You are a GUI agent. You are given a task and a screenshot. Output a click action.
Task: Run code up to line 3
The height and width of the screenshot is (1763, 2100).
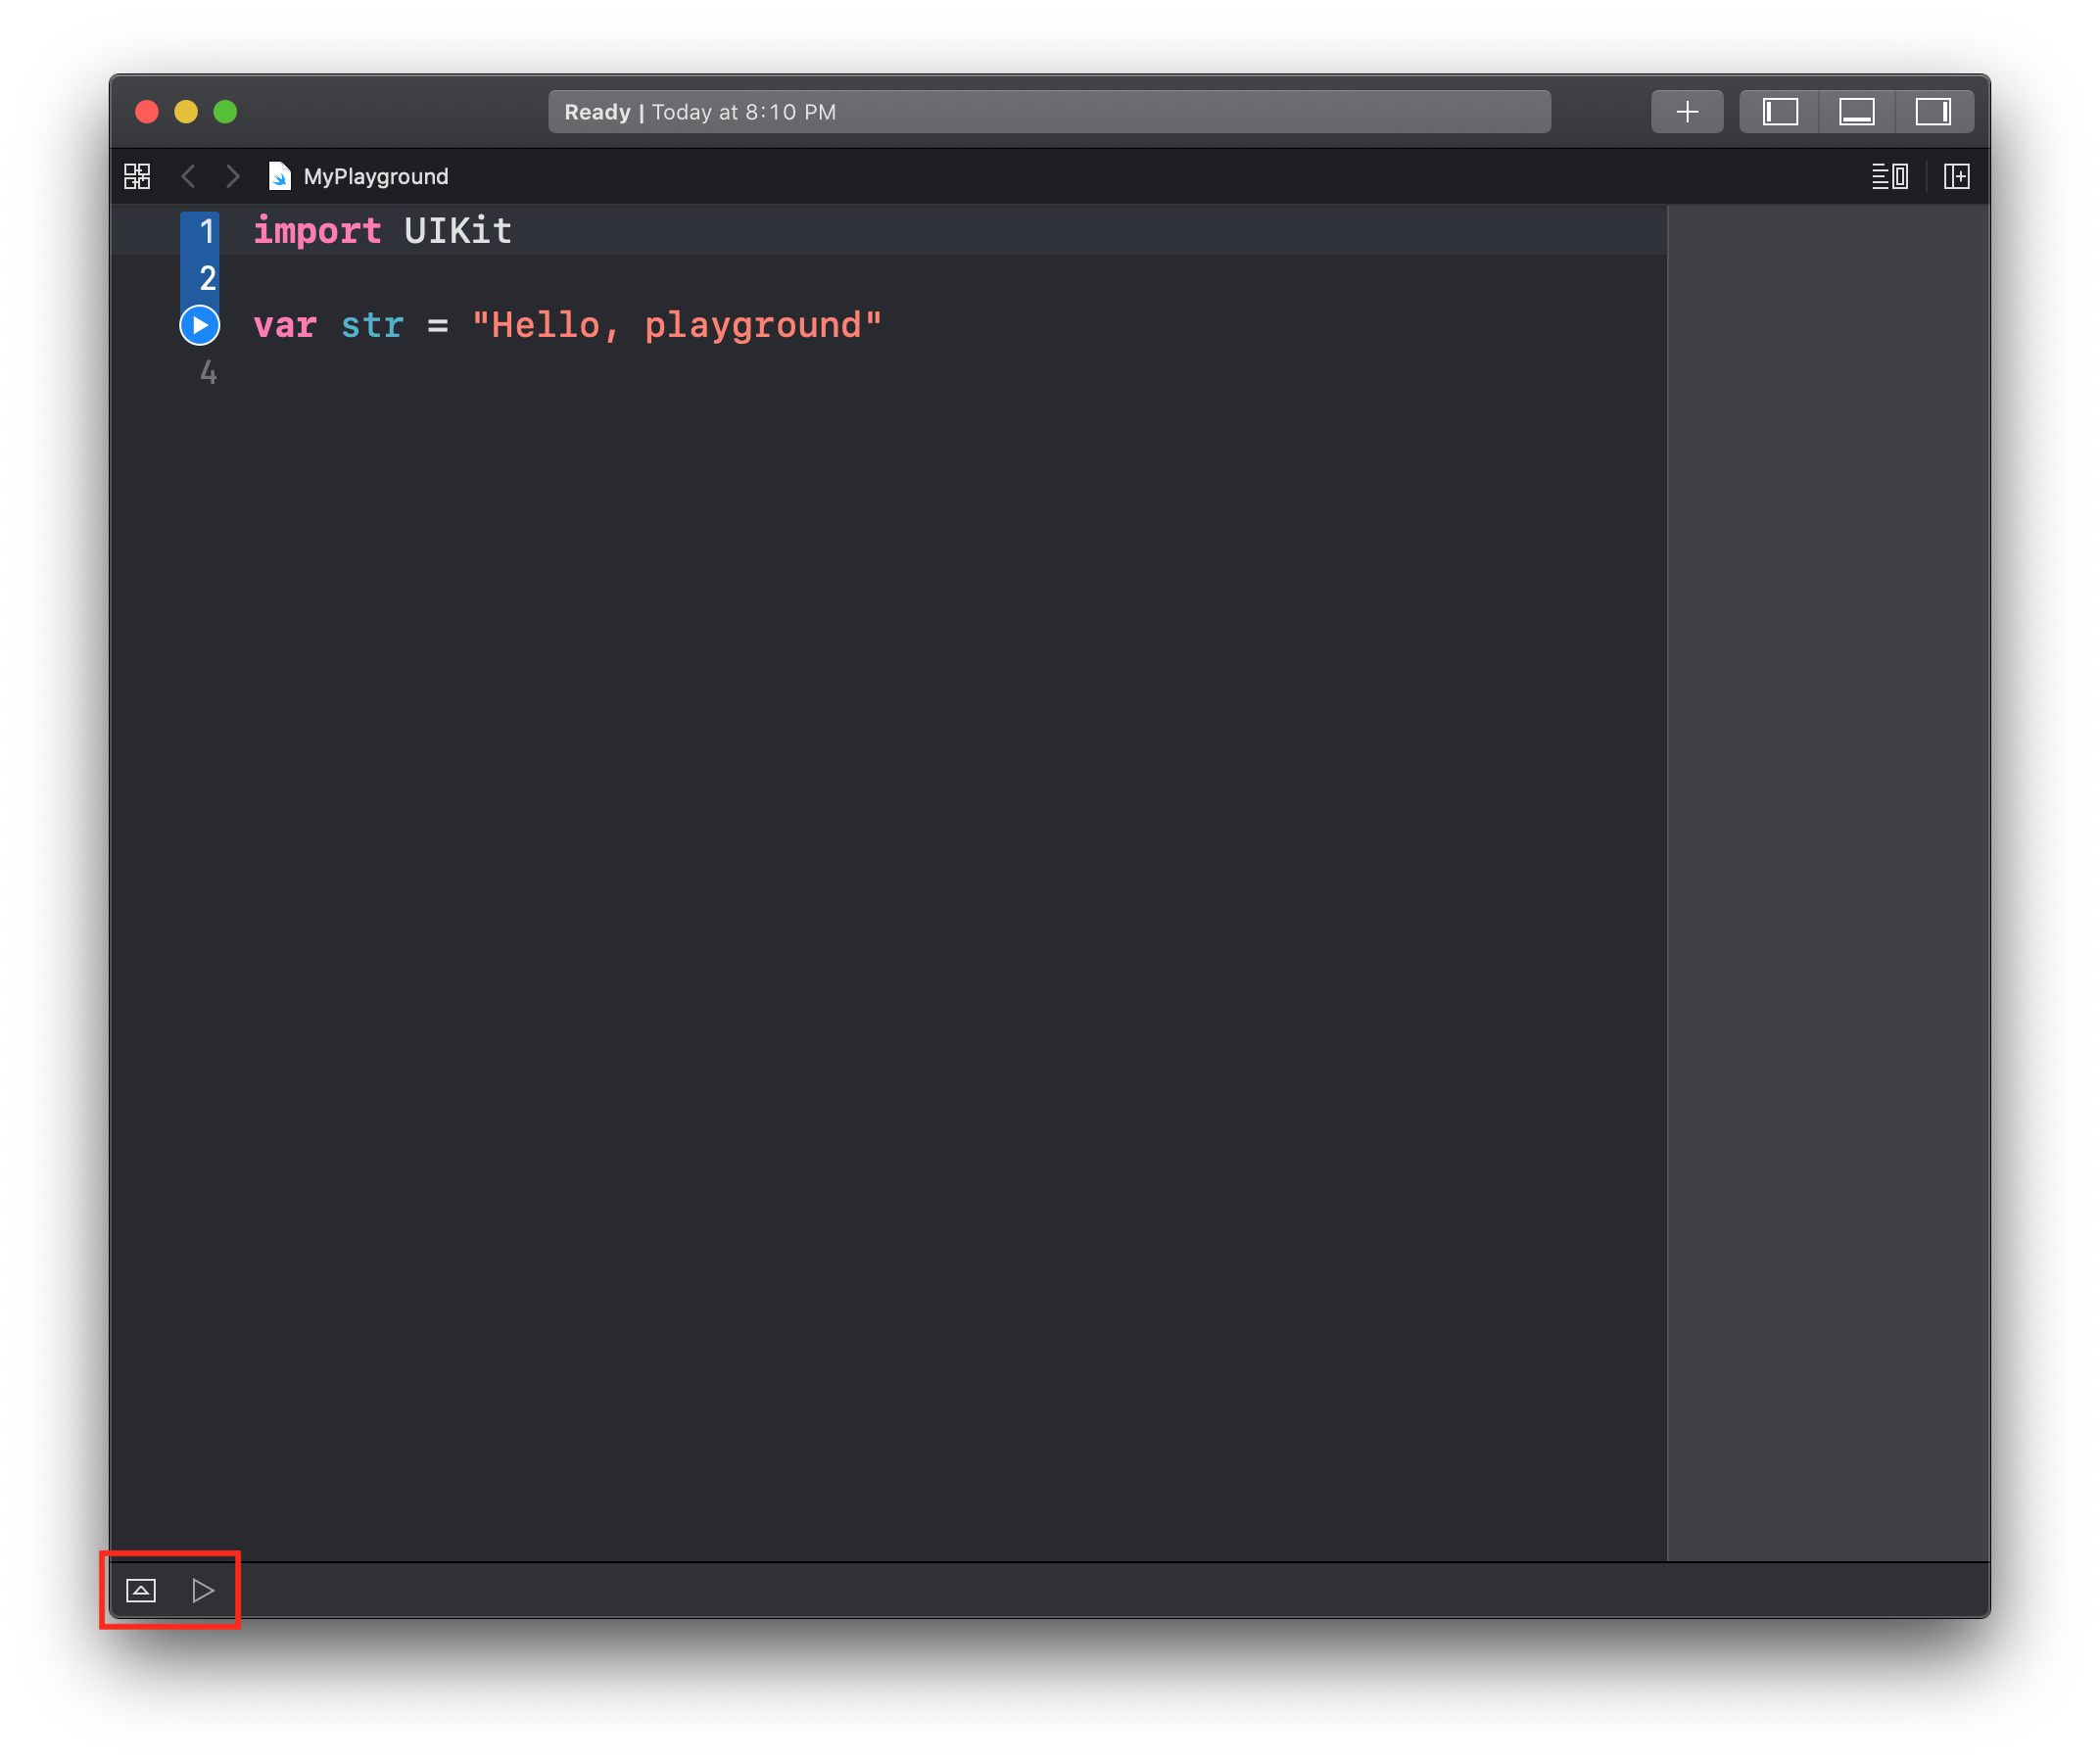pyautogui.click(x=200, y=325)
